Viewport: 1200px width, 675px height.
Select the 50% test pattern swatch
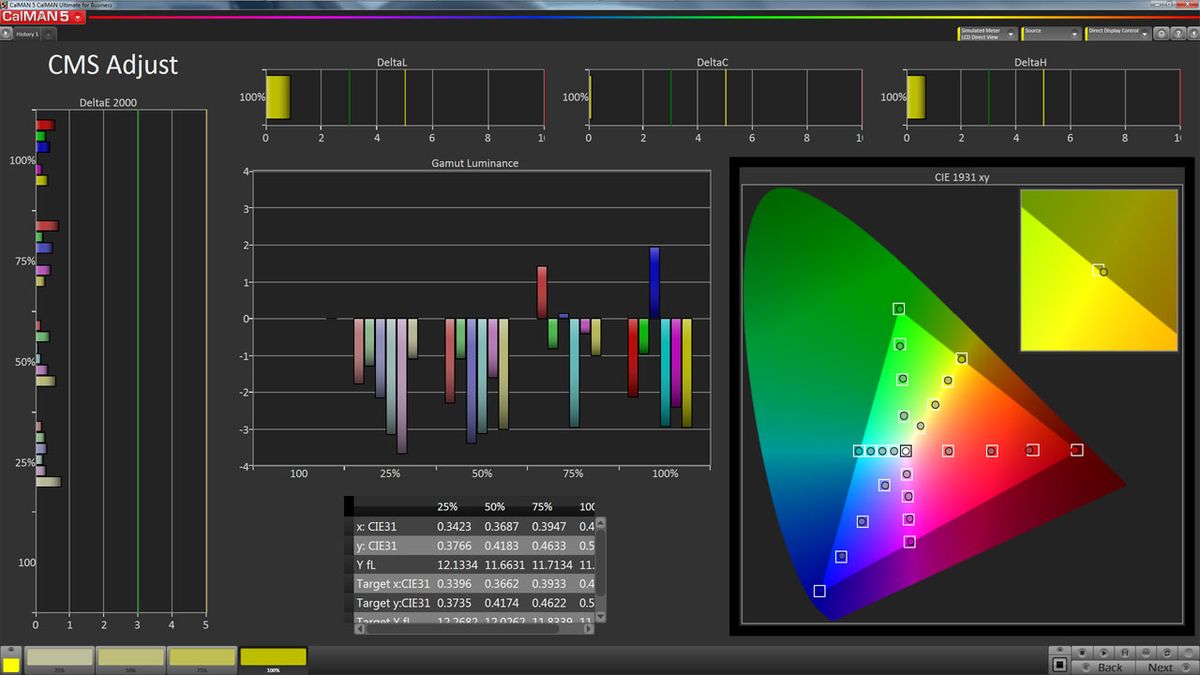tap(130, 656)
